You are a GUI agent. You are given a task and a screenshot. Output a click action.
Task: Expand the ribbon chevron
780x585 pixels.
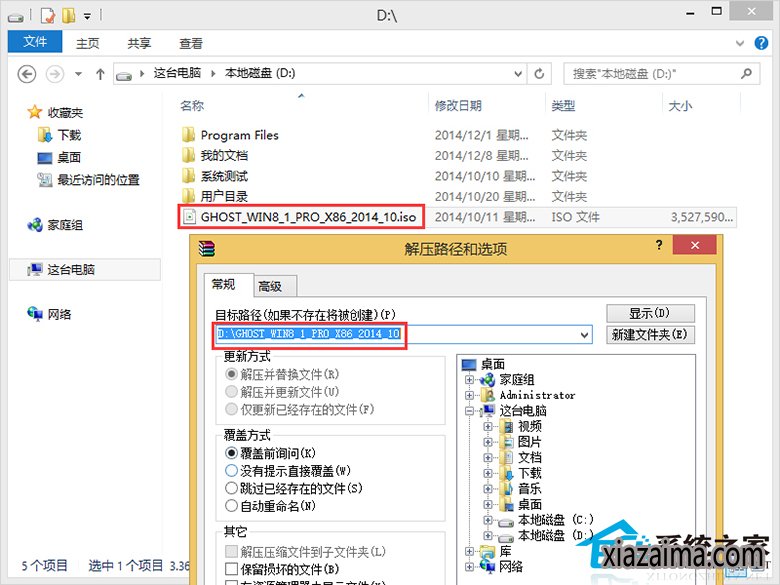[740, 43]
